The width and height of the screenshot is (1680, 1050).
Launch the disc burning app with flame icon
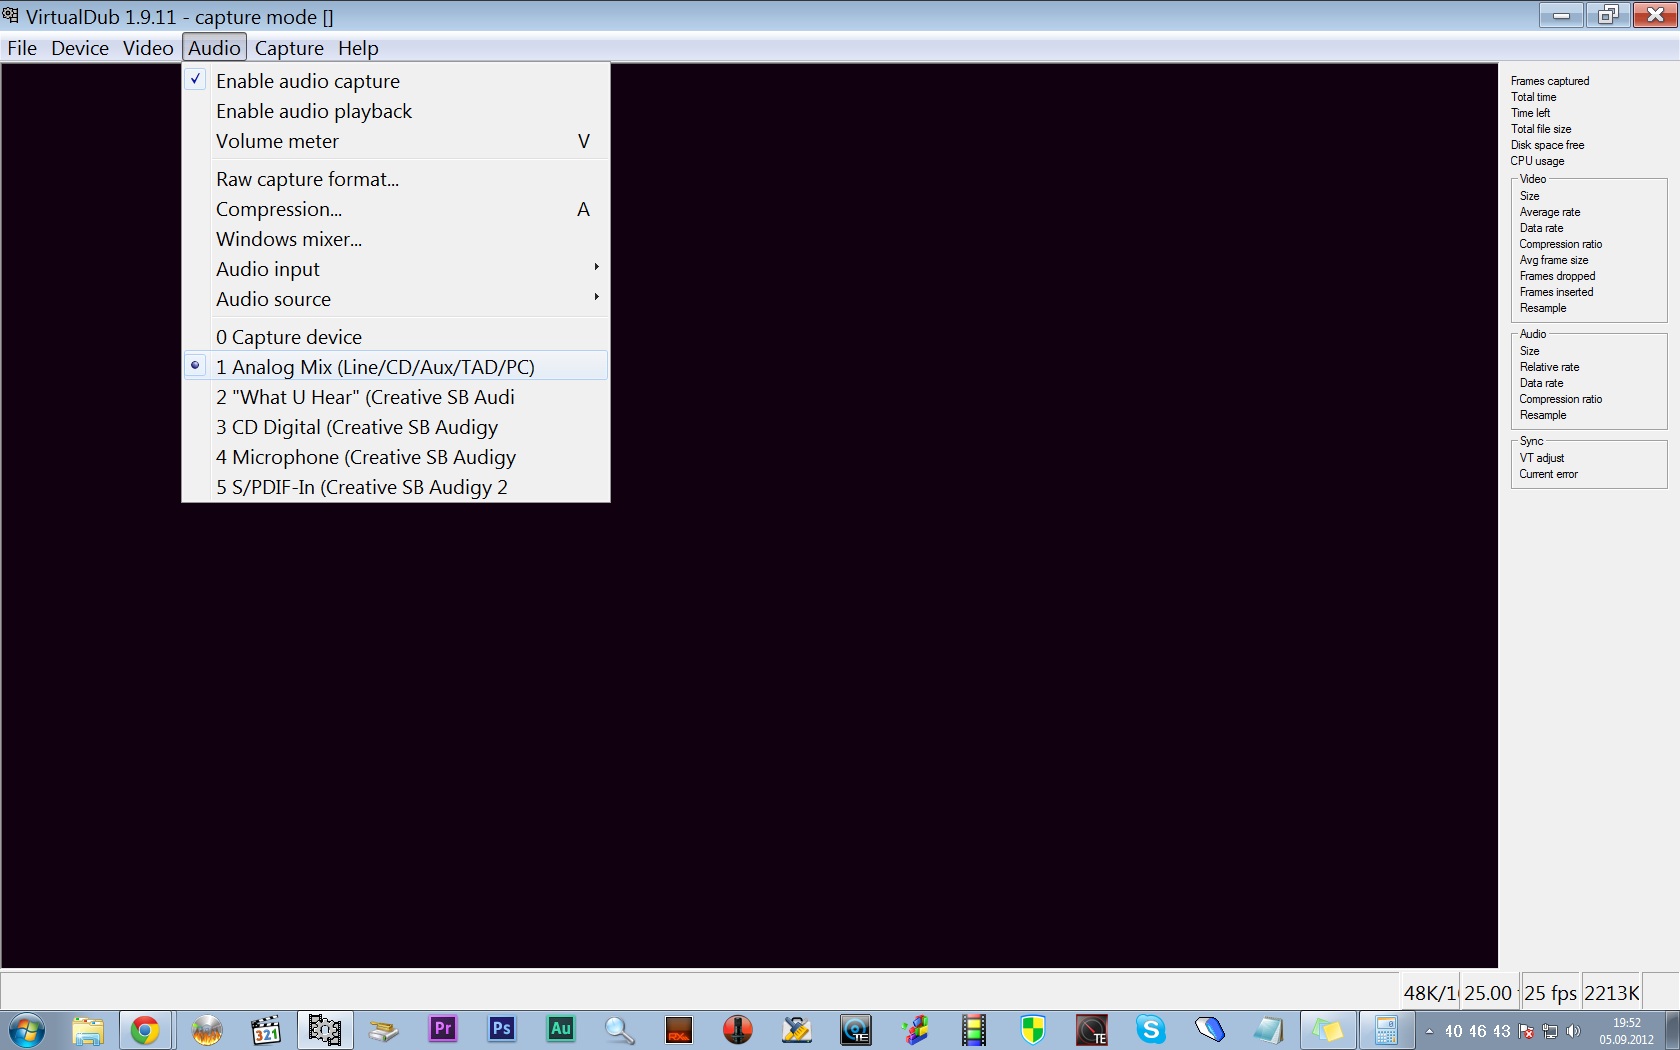tap(207, 1030)
